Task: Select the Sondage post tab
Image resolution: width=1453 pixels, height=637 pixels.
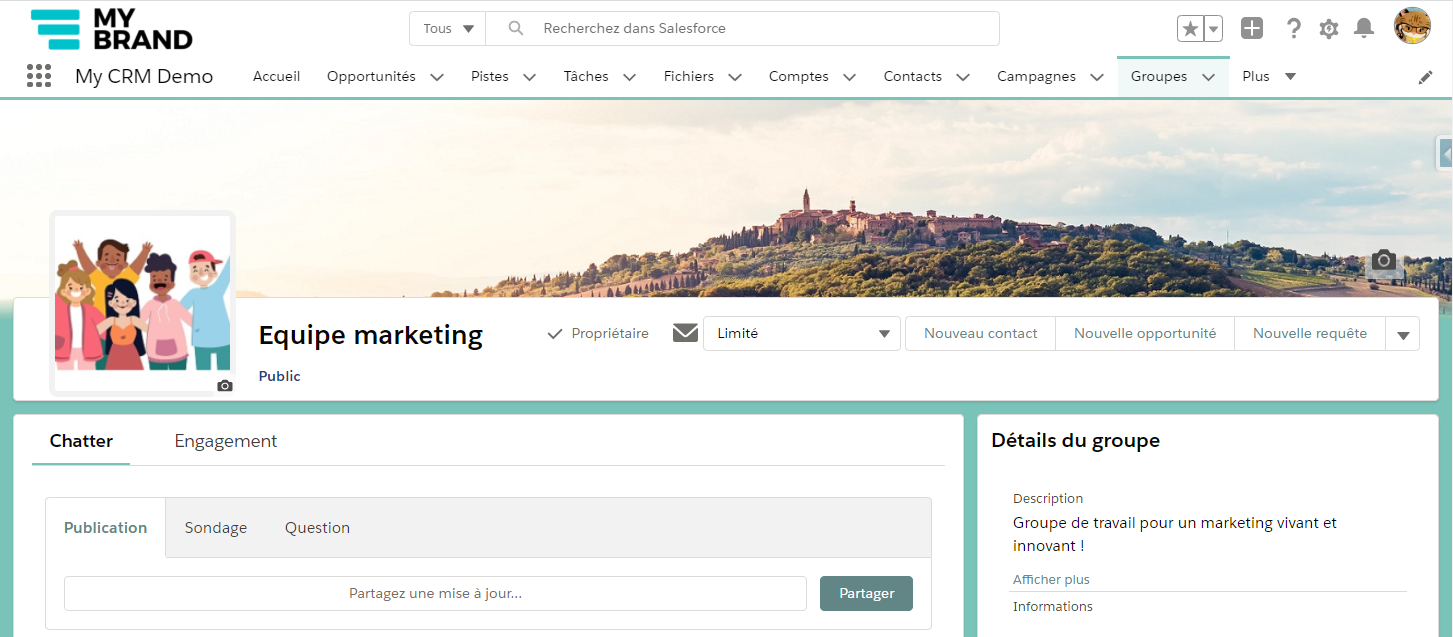Action: click(x=215, y=528)
